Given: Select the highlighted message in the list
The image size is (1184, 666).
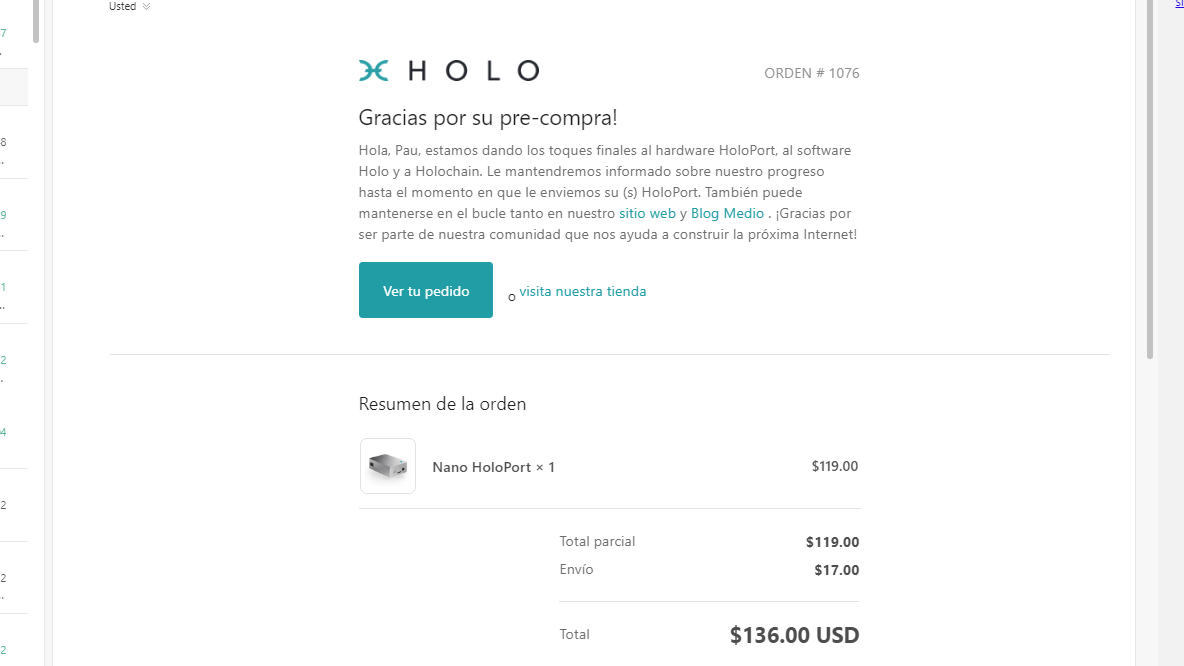Looking at the screenshot, I should pos(14,87).
